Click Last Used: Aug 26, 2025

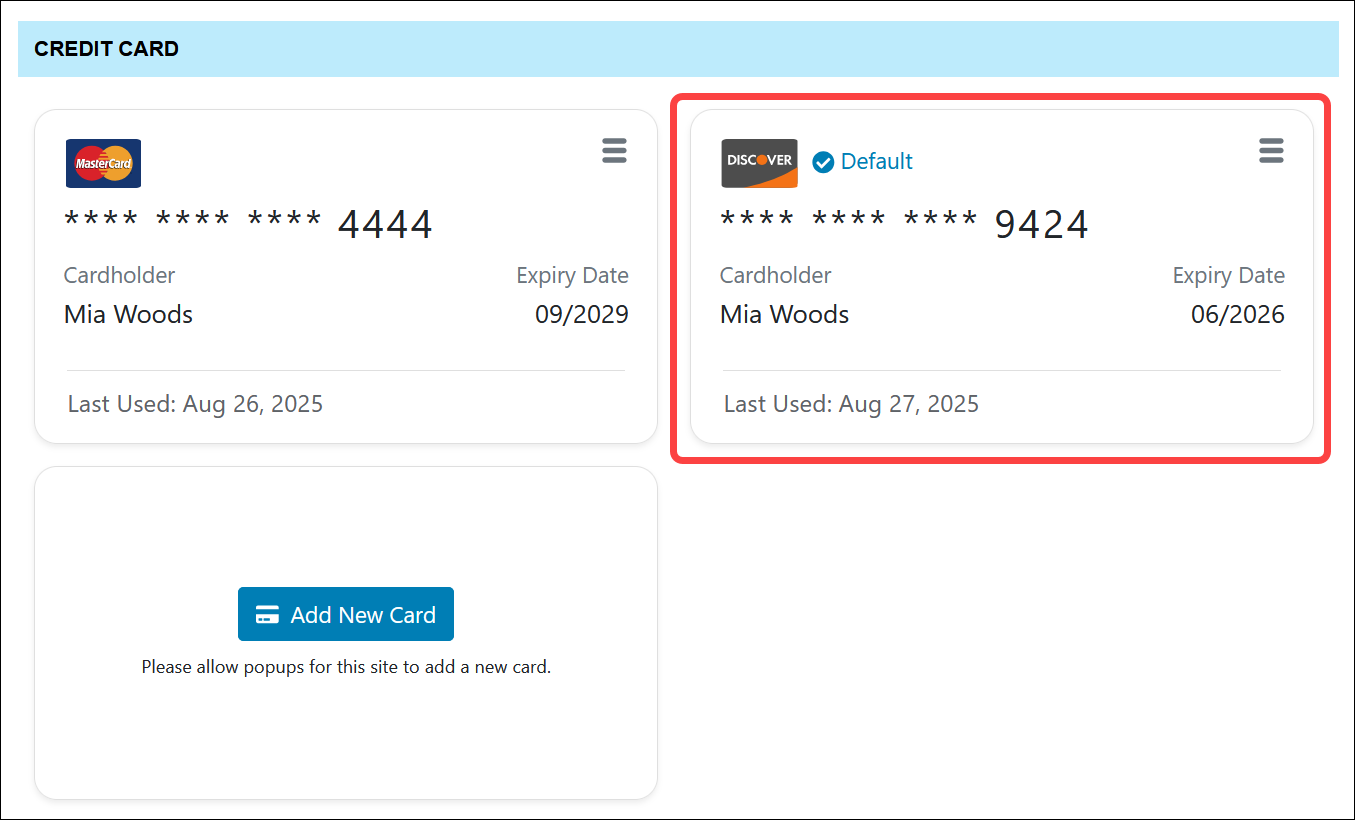196,404
